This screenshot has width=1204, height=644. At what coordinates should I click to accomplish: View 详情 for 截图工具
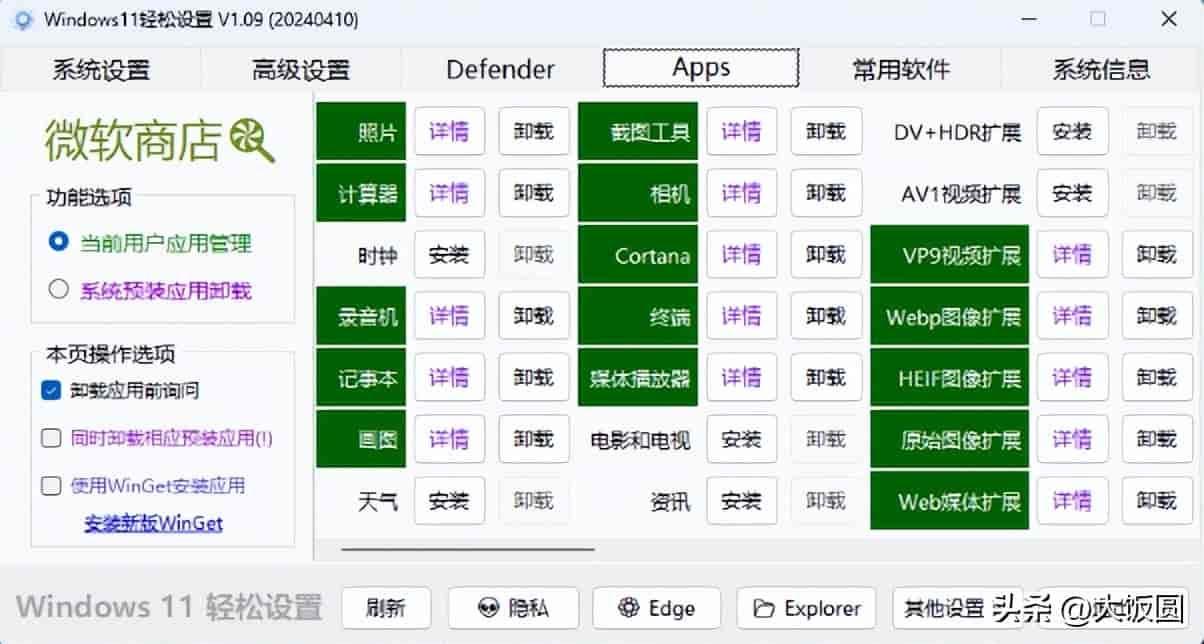[x=741, y=131]
